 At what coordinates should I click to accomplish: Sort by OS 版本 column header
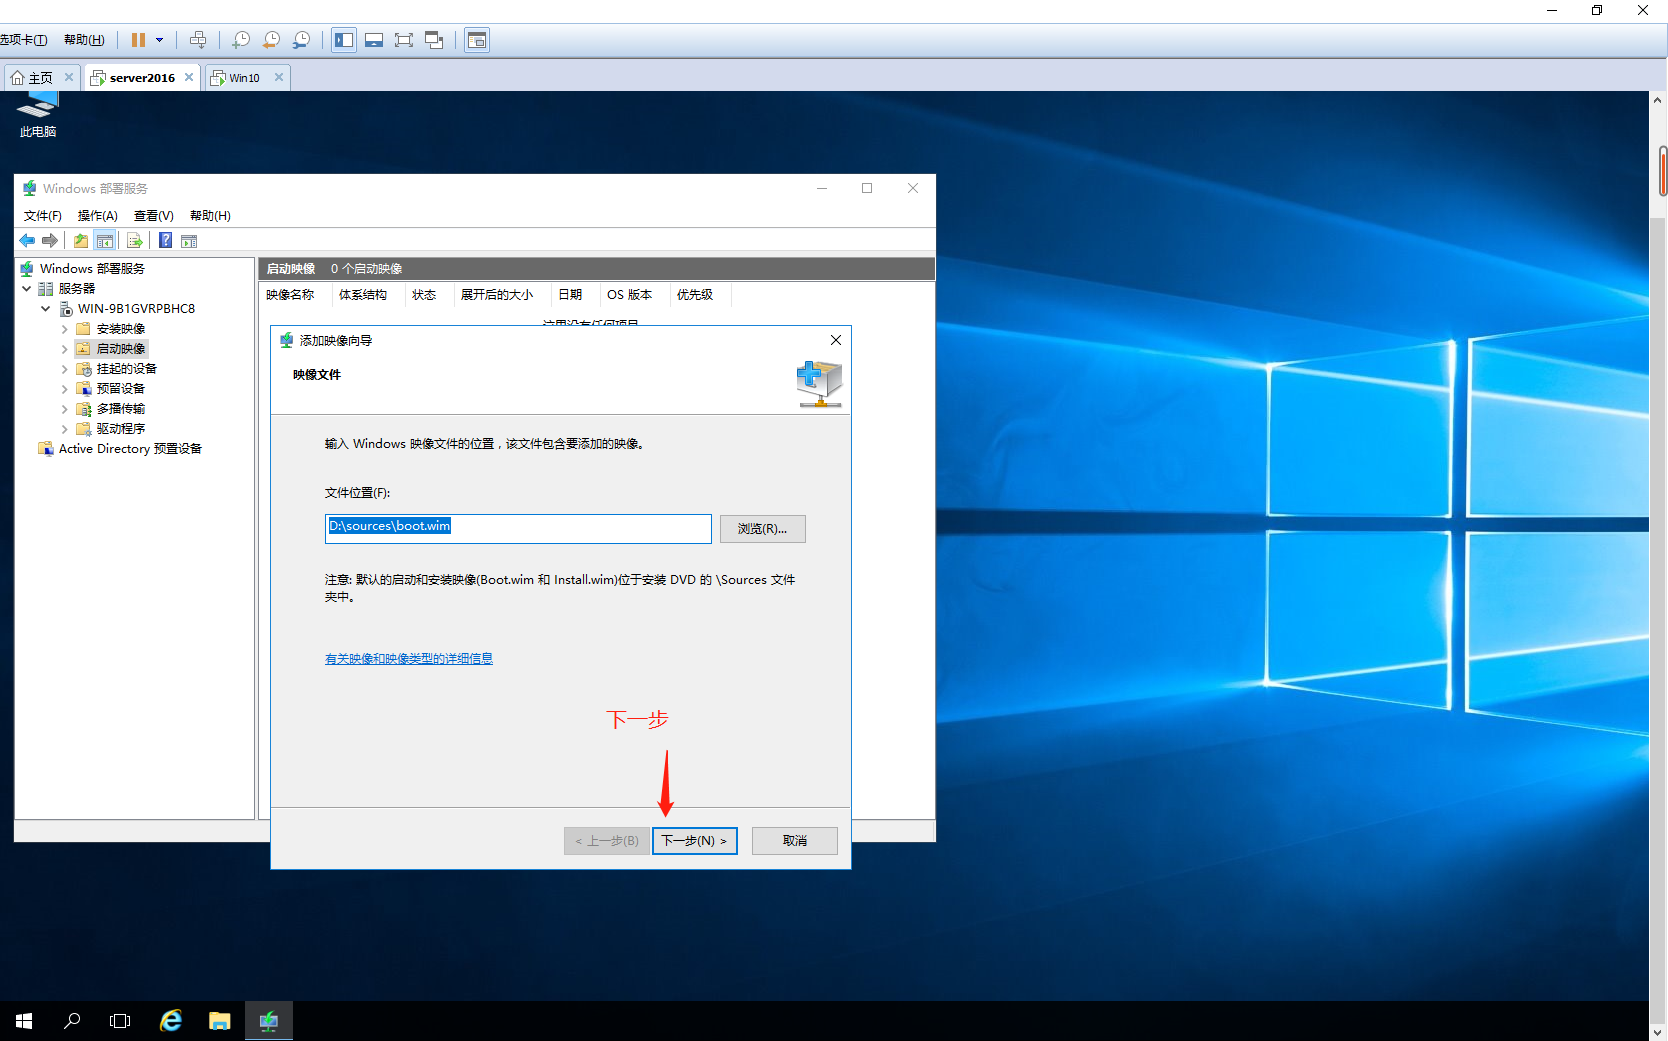click(635, 295)
